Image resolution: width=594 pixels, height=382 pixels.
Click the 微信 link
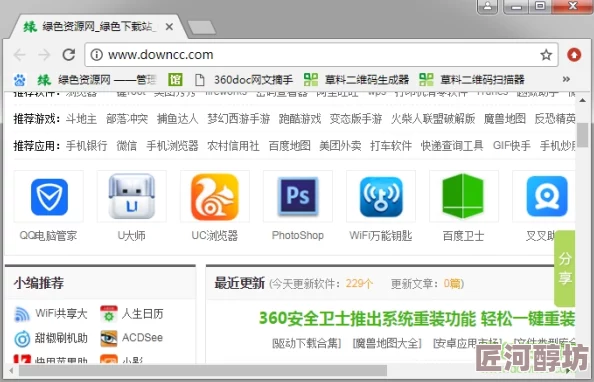127,146
